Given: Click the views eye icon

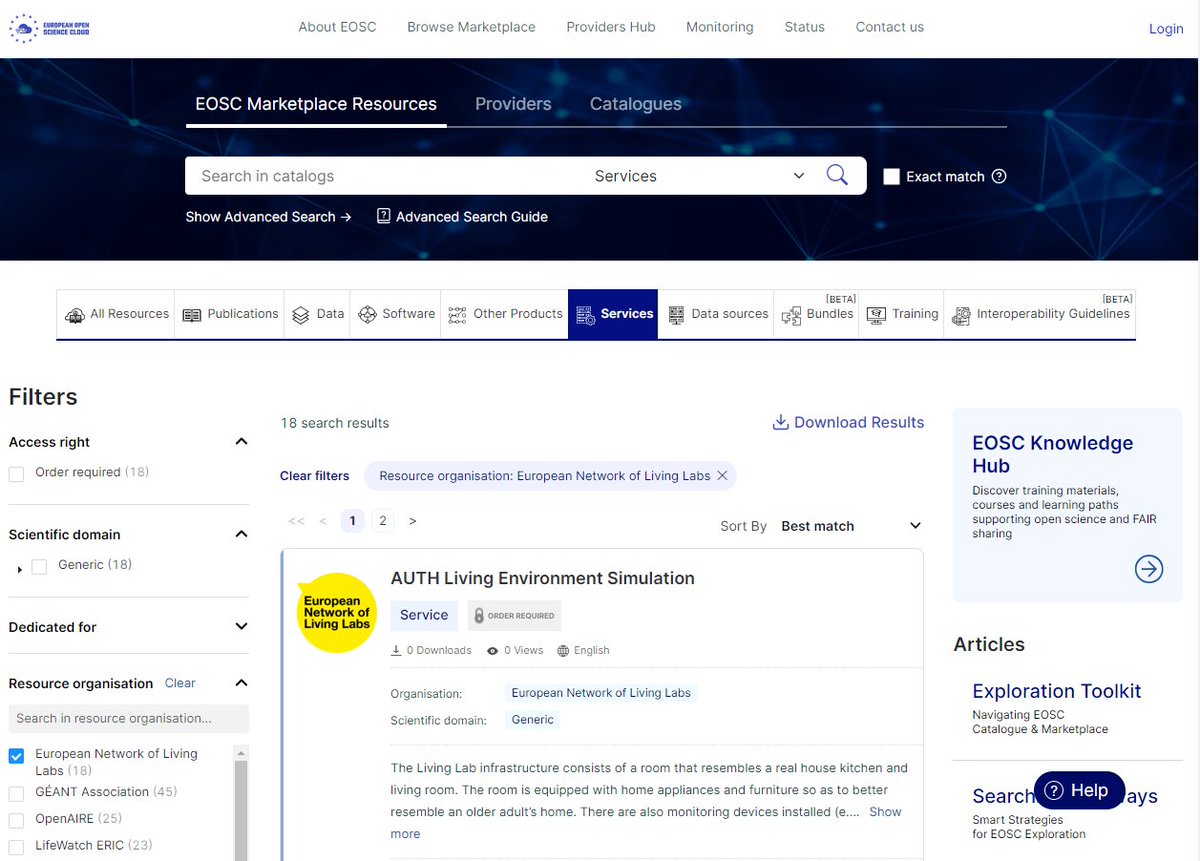Looking at the screenshot, I should pos(493,651).
